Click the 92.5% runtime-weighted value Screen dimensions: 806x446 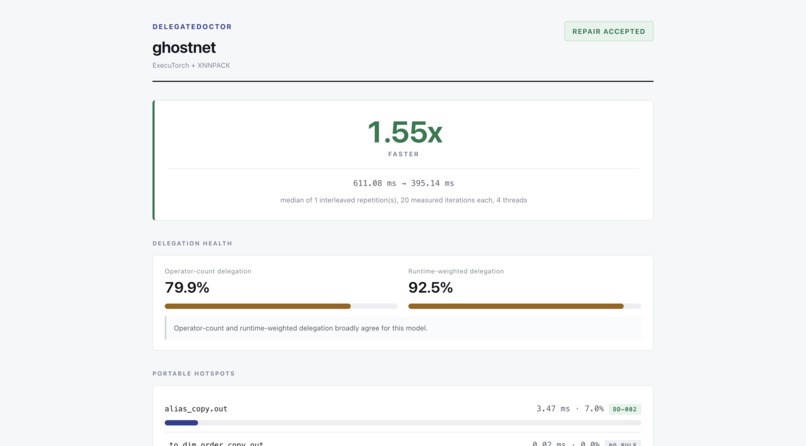[x=430, y=288]
